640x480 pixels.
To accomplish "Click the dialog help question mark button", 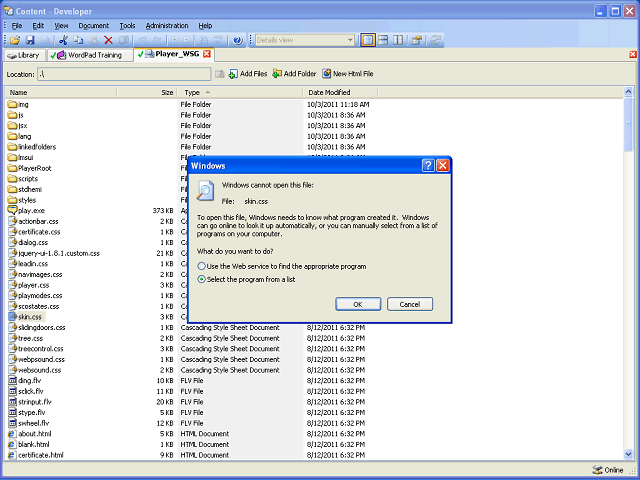I will 428,165.
